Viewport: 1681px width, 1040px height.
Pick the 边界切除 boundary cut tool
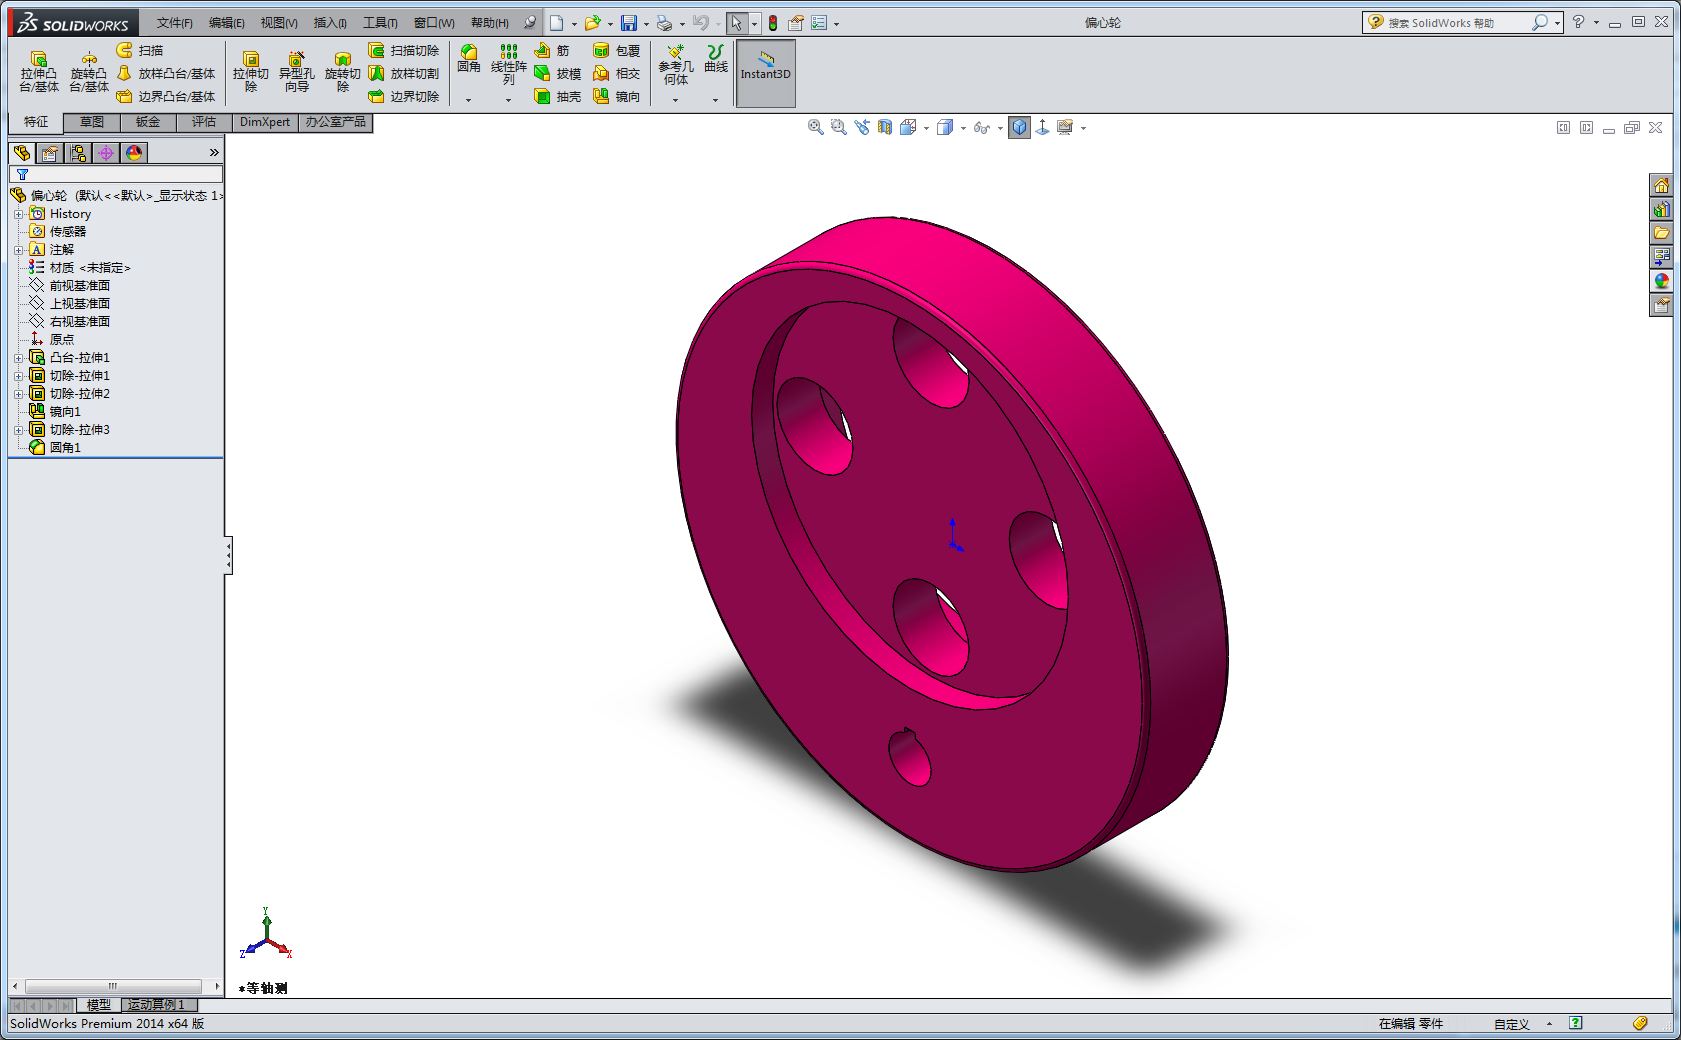[404, 96]
